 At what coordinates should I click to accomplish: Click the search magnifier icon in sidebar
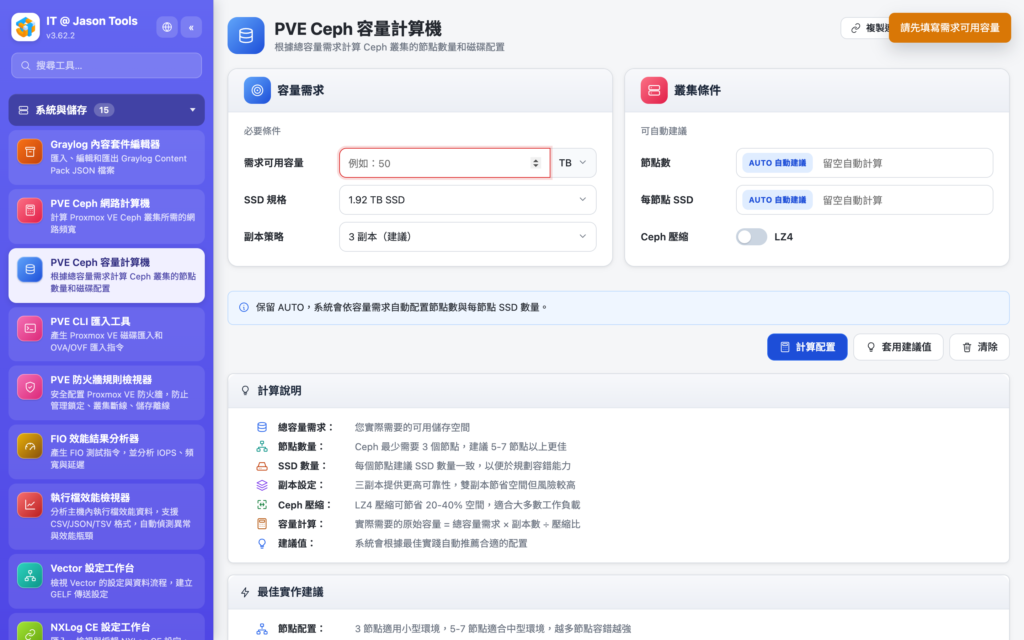pos(25,65)
